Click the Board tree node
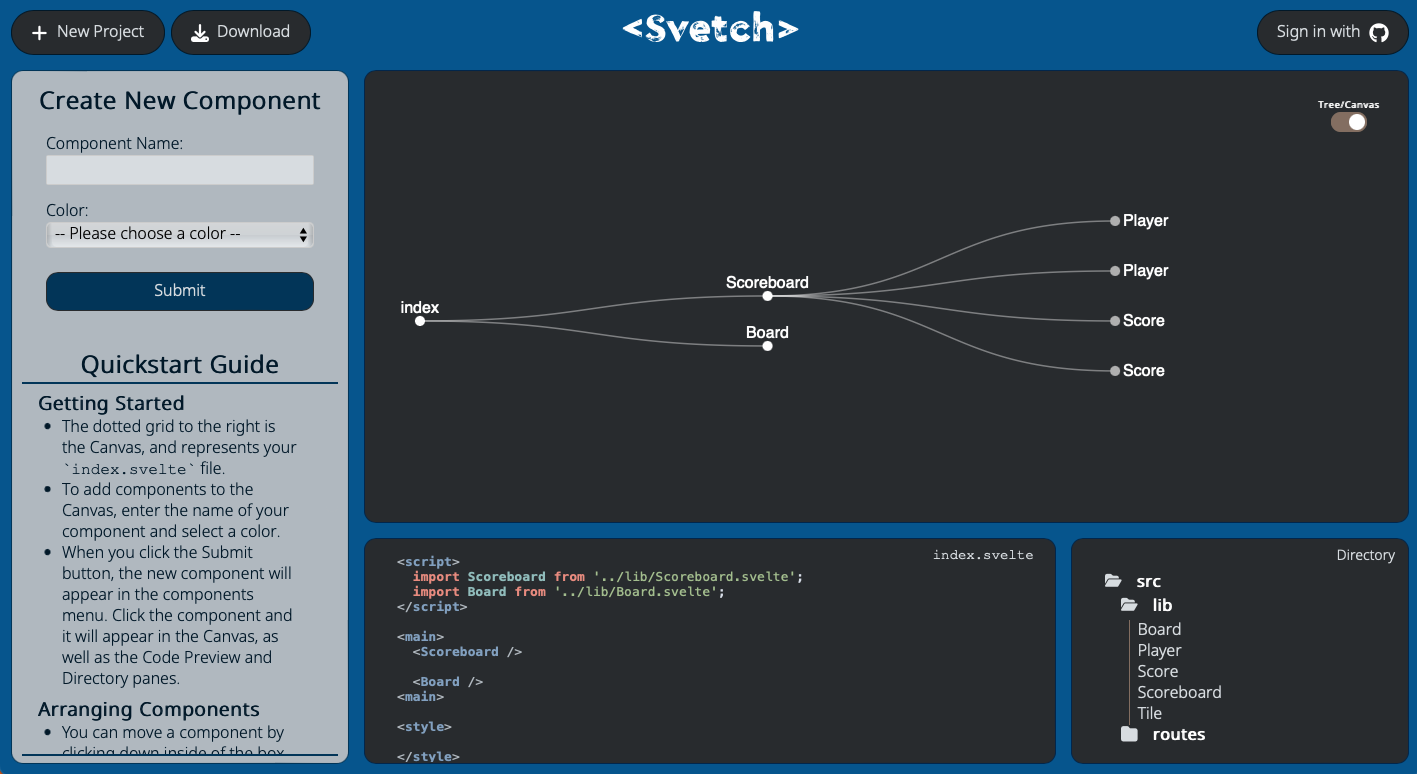Image resolution: width=1417 pixels, height=774 pixels. pos(767,346)
